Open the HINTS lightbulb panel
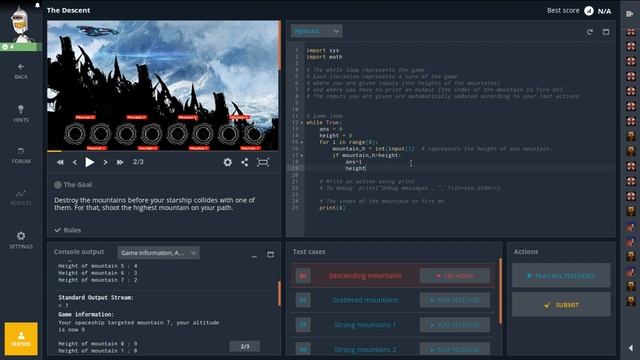The image size is (640, 360). click(21, 113)
